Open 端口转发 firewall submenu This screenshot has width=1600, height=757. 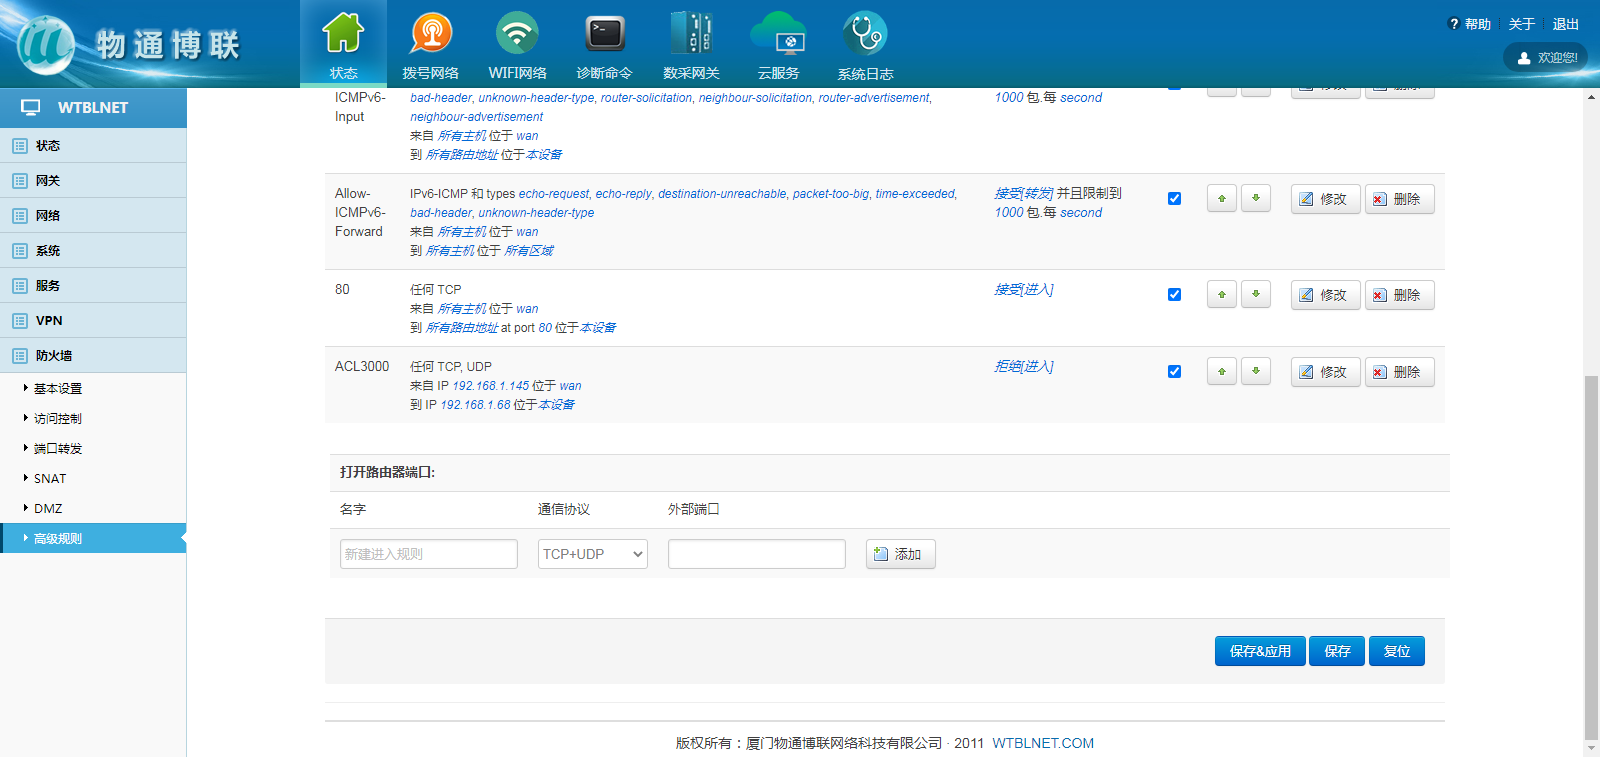pyautogui.click(x=58, y=449)
